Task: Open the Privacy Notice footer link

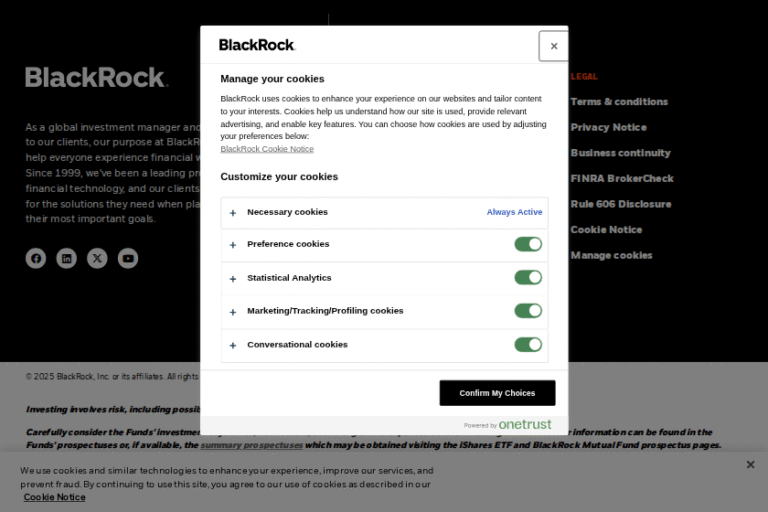Action: click(x=608, y=127)
